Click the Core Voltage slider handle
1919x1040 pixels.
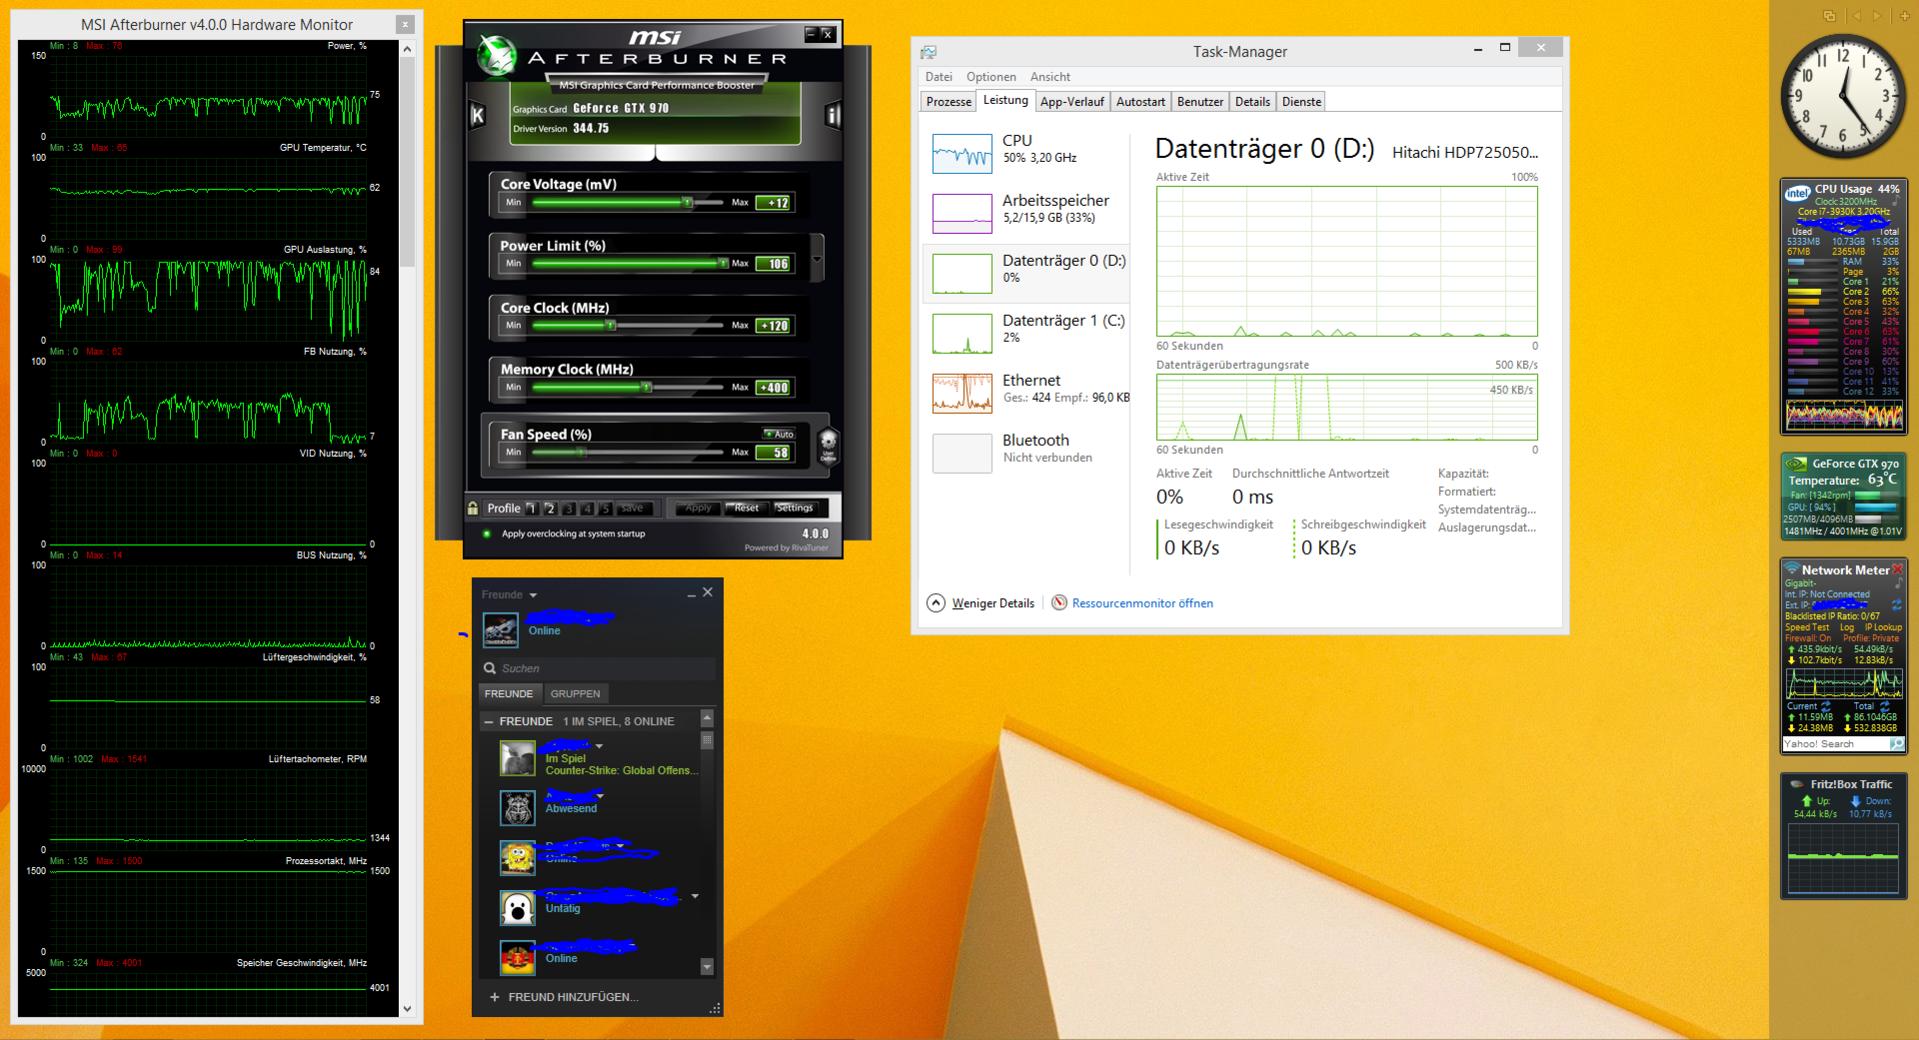point(687,202)
